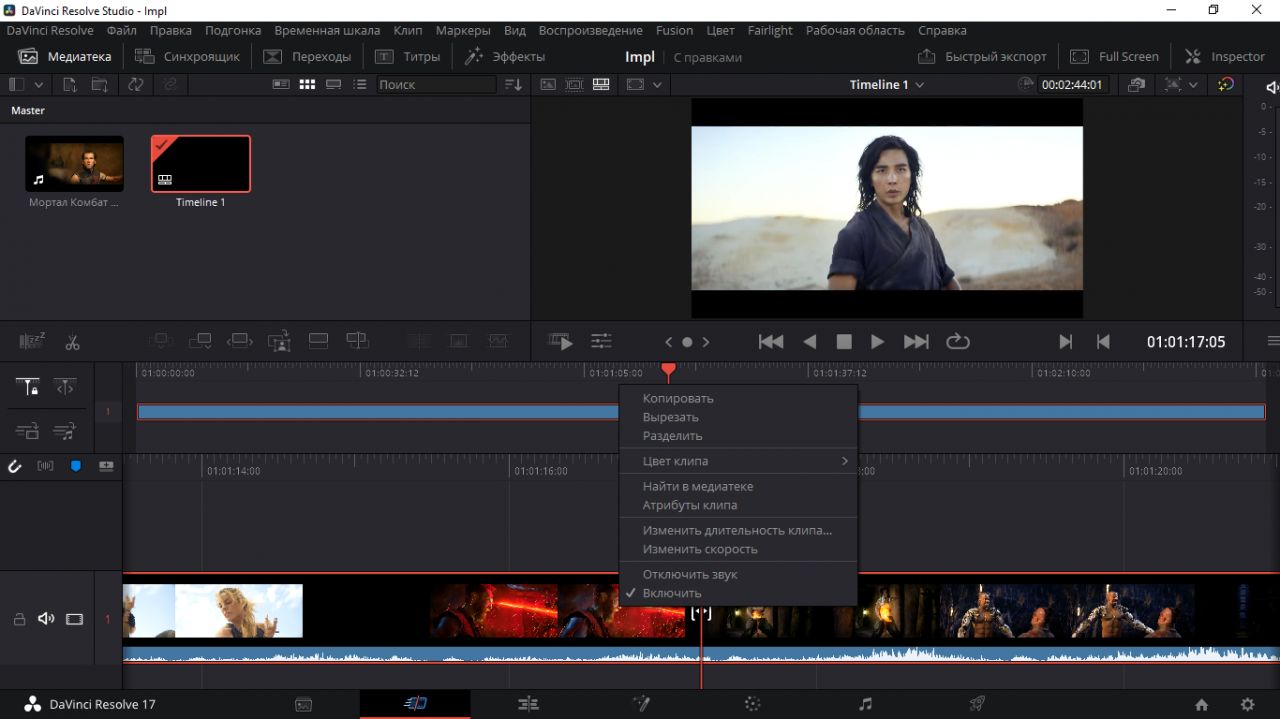
Task: Toggle the video only track option
Action: (x=27, y=431)
